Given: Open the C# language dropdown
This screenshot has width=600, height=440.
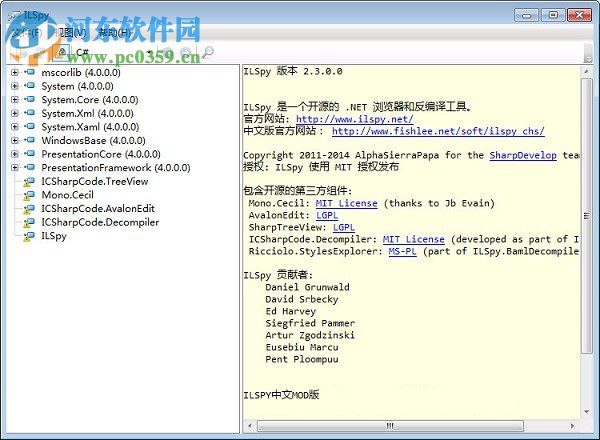Looking at the screenshot, I should pyautogui.click(x=114, y=52).
